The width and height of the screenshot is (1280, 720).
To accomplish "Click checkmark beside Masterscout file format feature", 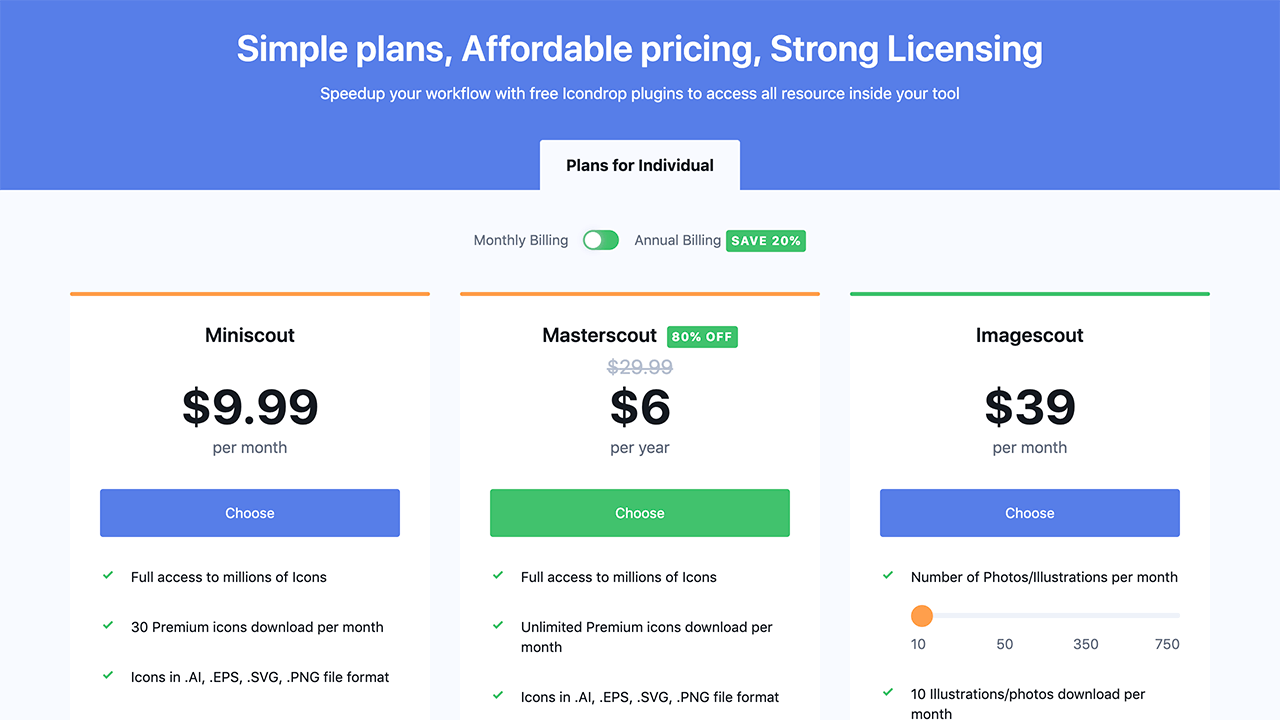I will (498, 696).
